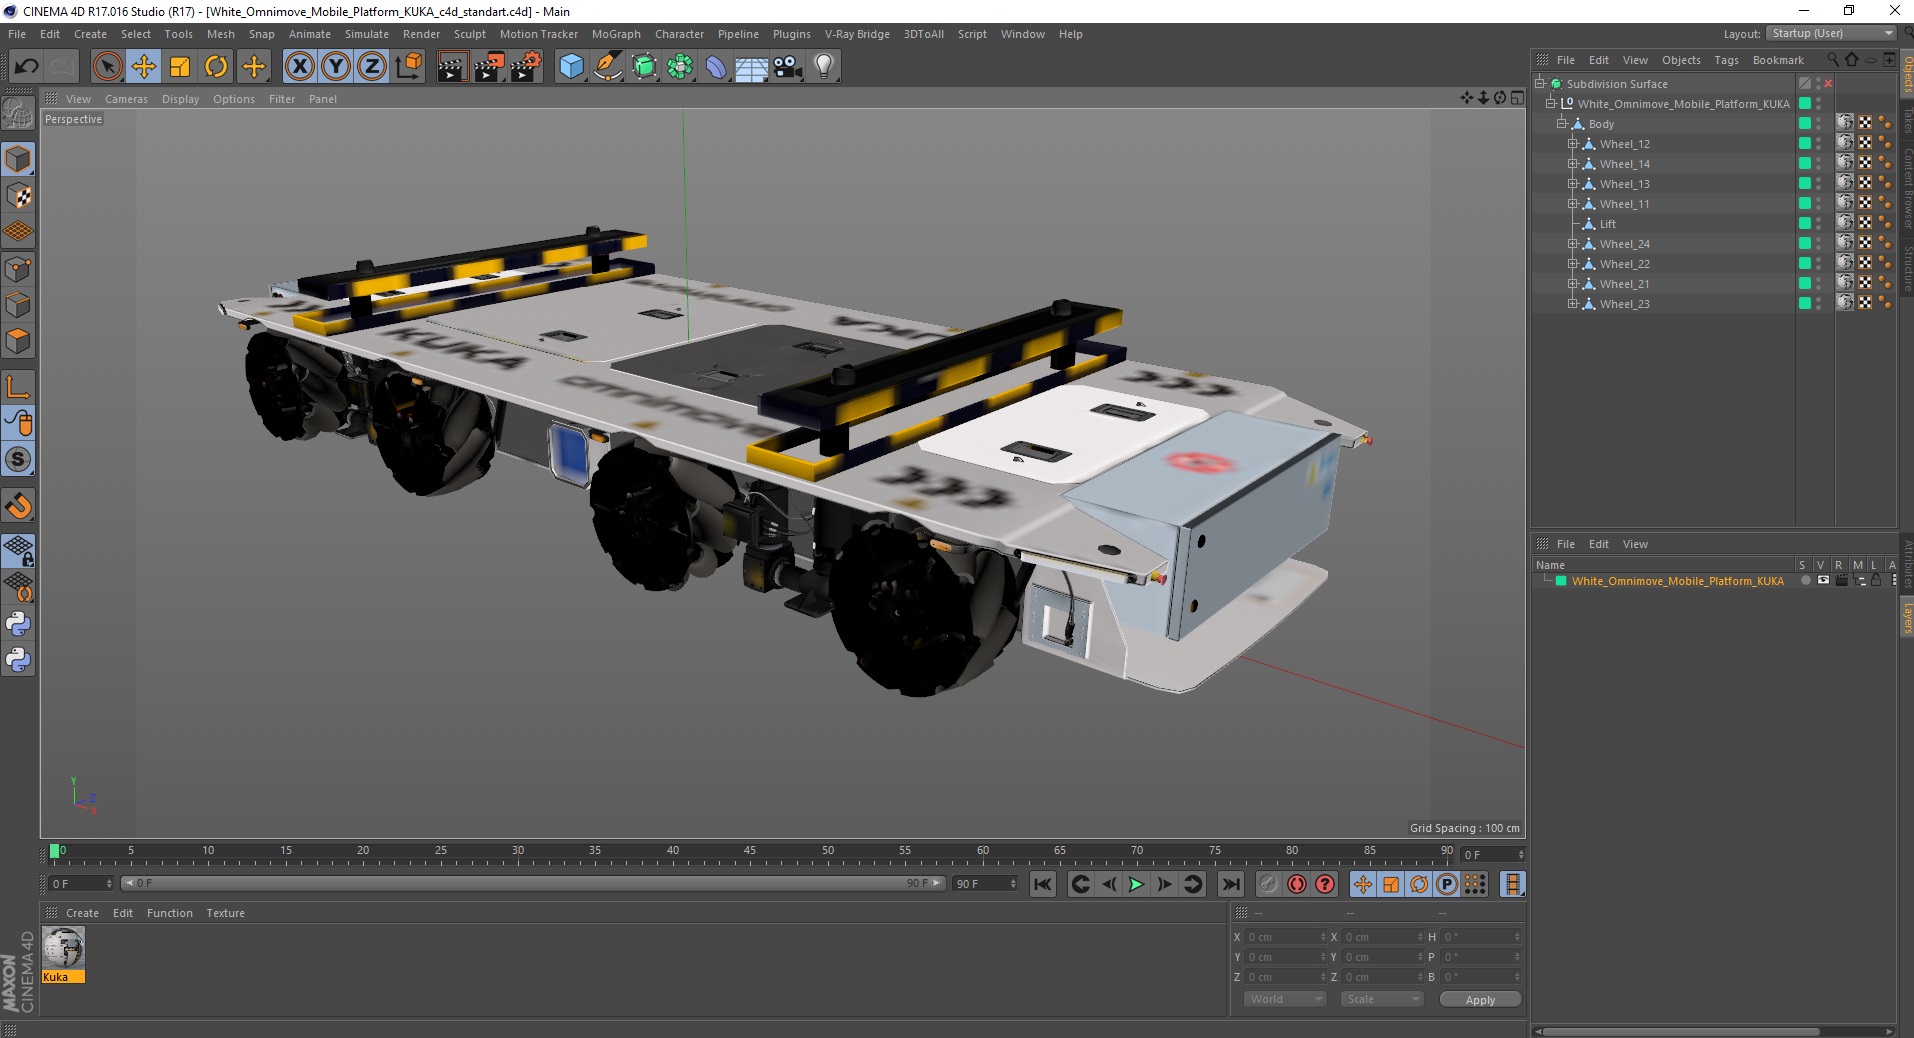Image resolution: width=1914 pixels, height=1038 pixels.
Task: Click the Undo arrow icon
Action: [x=26, y=67]
